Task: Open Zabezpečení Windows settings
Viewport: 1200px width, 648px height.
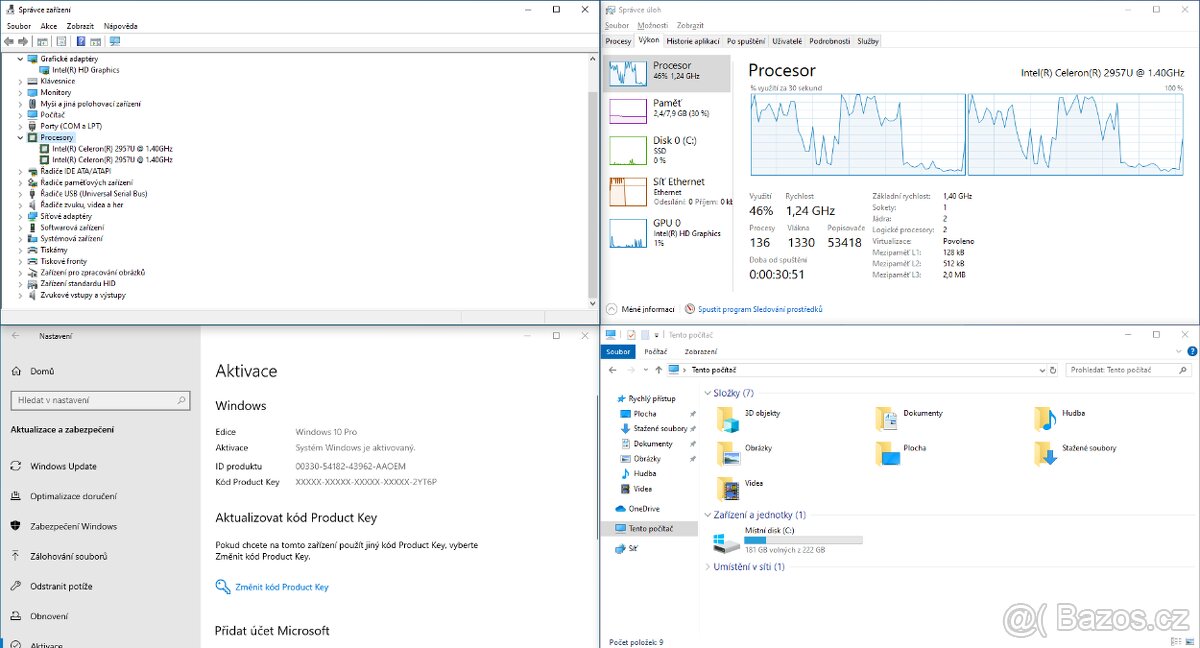Action: (73, 526)
